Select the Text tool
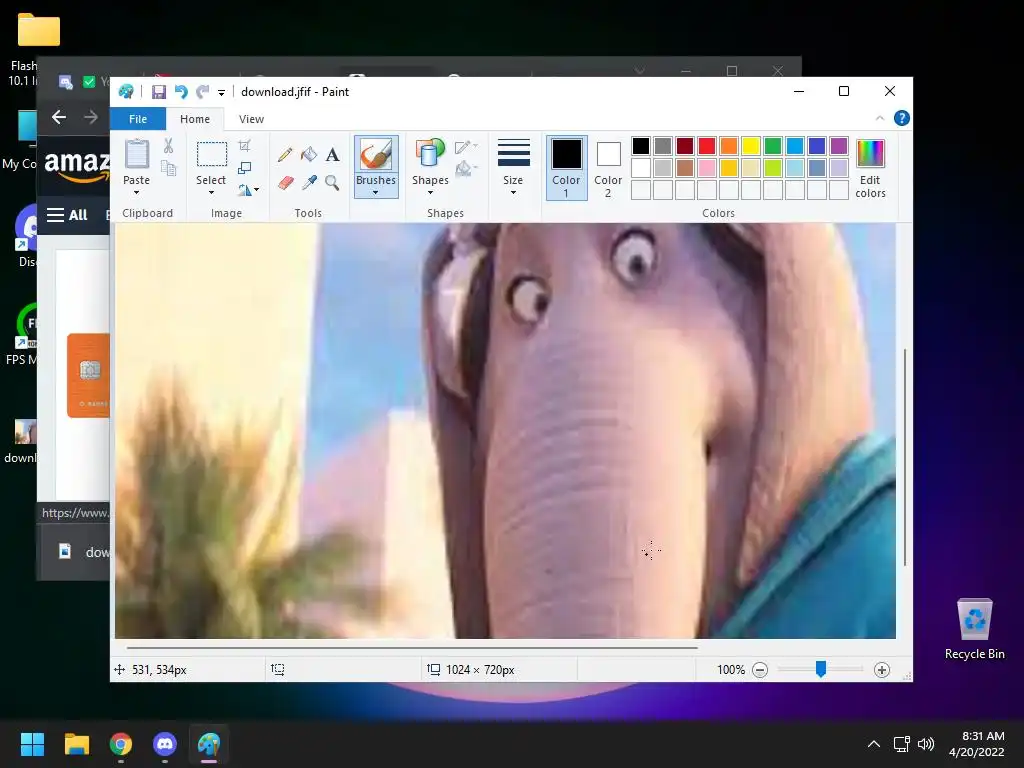 pos(332,154)
